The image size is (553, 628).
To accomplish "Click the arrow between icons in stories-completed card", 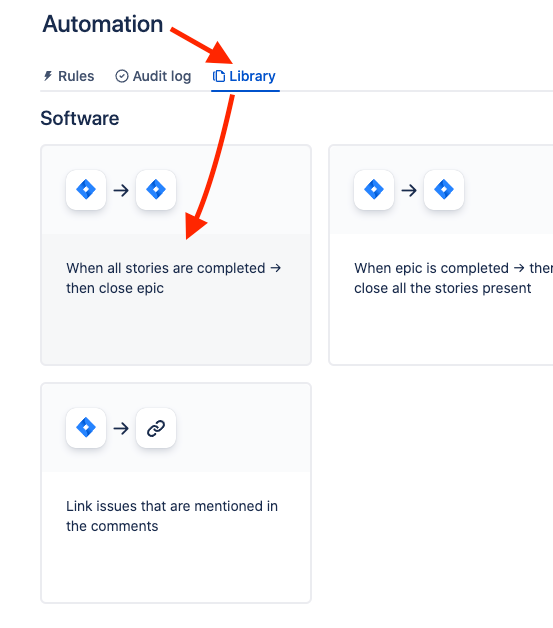I will pyautogui.click(x=121, y=190).
